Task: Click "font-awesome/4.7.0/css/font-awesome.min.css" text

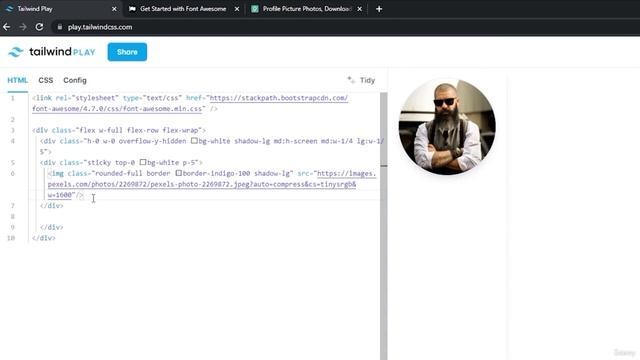Action: tap(117, 109)
